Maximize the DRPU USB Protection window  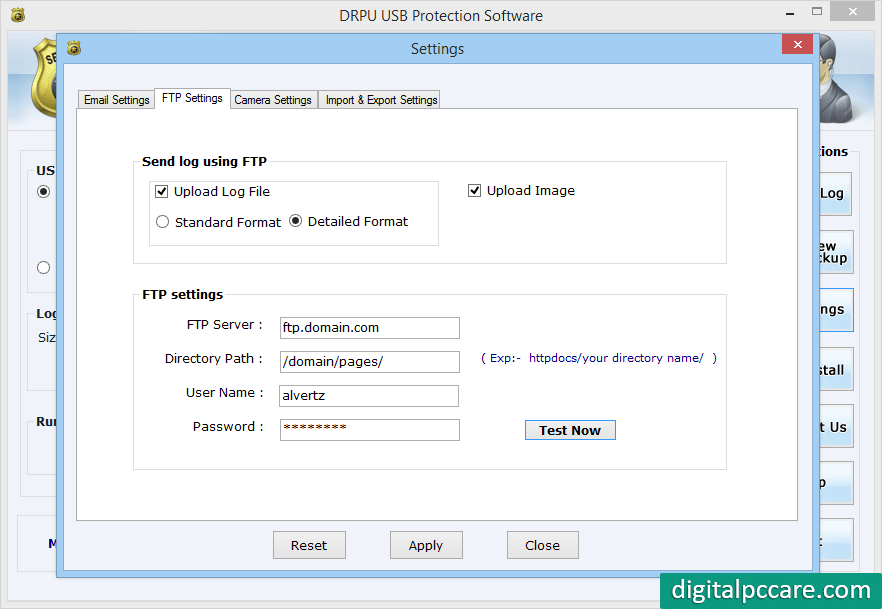[x=817, y=11]
